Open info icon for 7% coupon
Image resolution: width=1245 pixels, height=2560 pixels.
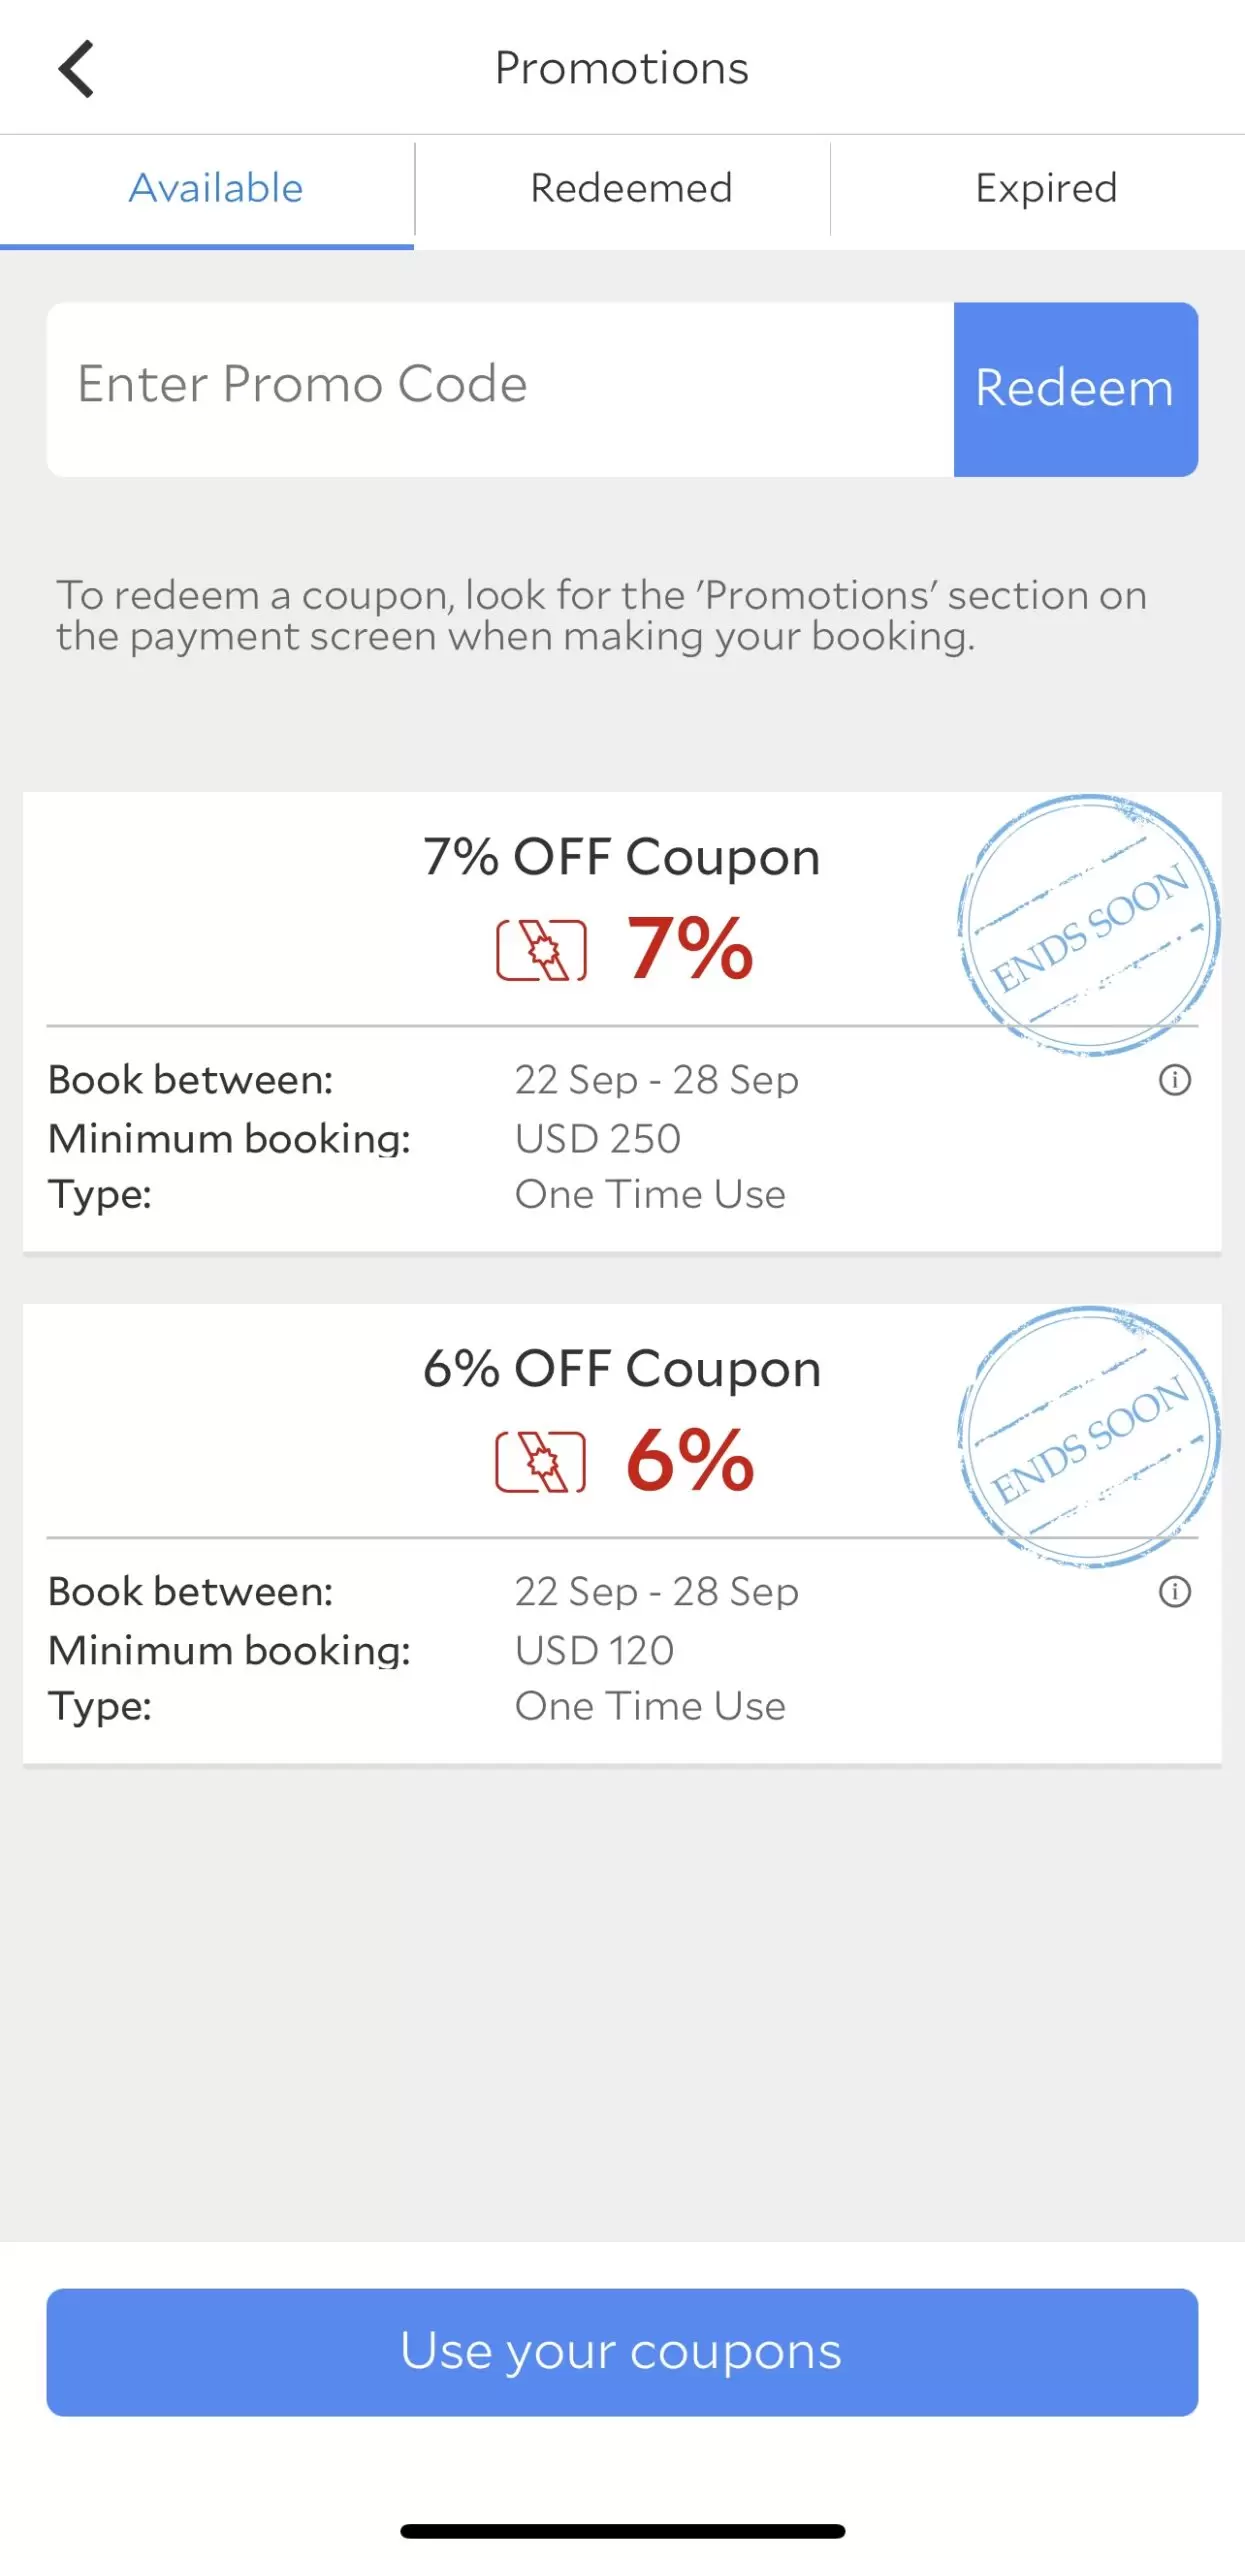point(1174,1079)
